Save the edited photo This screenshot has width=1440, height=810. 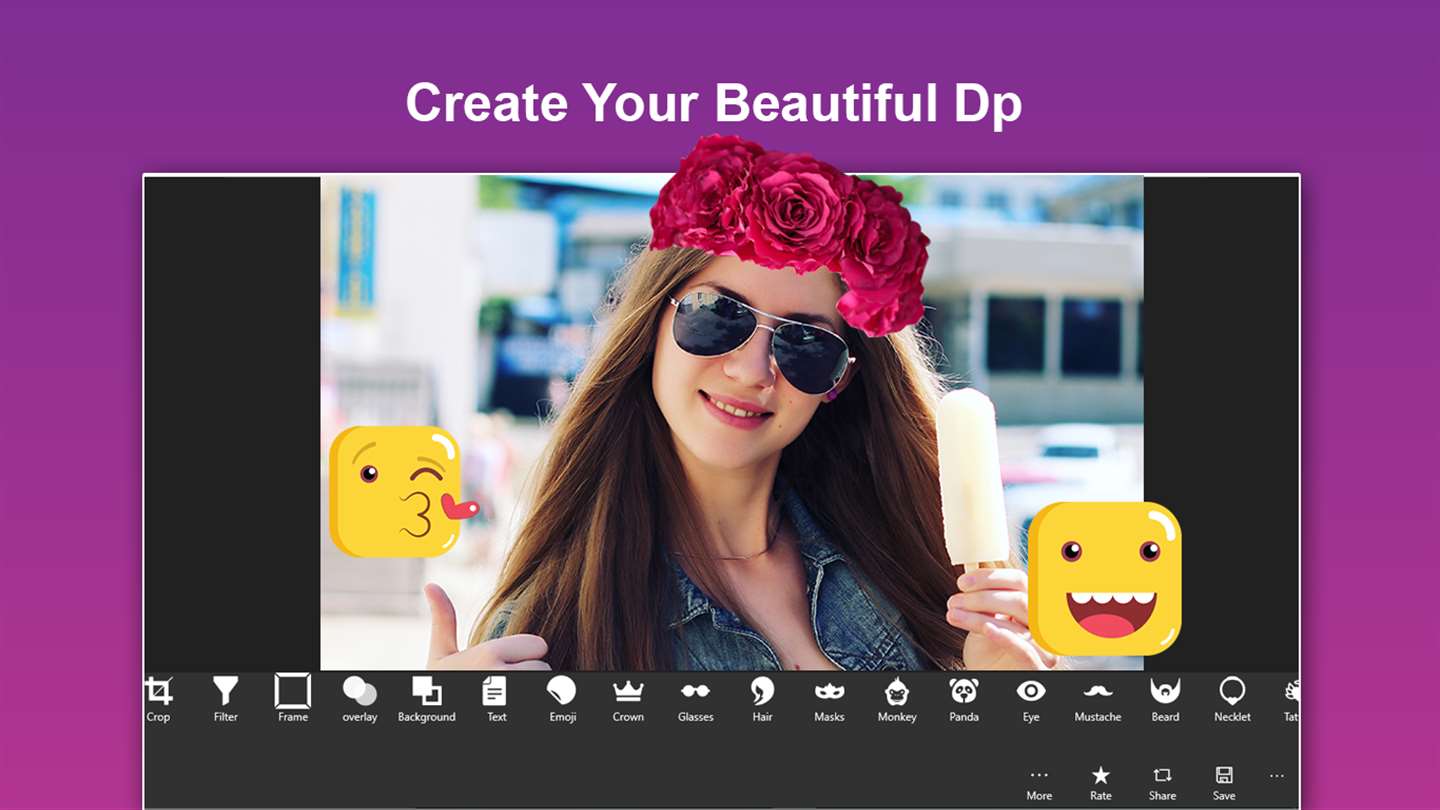1224,784
